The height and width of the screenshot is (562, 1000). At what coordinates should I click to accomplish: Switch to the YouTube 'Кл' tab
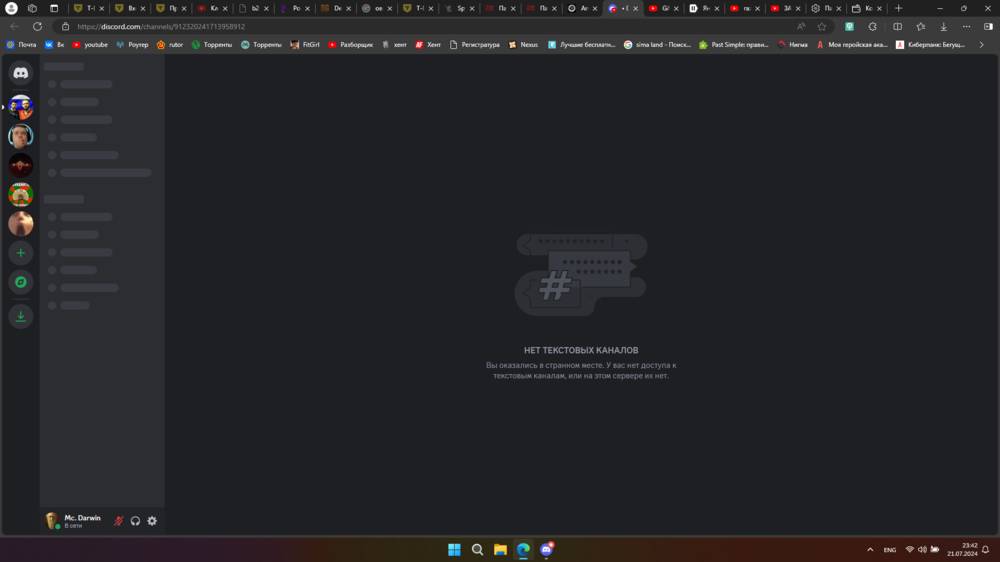212,8
